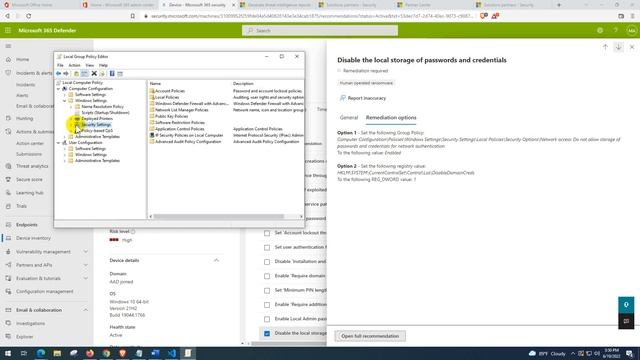The width and height of the screenshot is (640, 360).
Task: Click the up-one-level folder toolbar icon
Action: point(76,73)
